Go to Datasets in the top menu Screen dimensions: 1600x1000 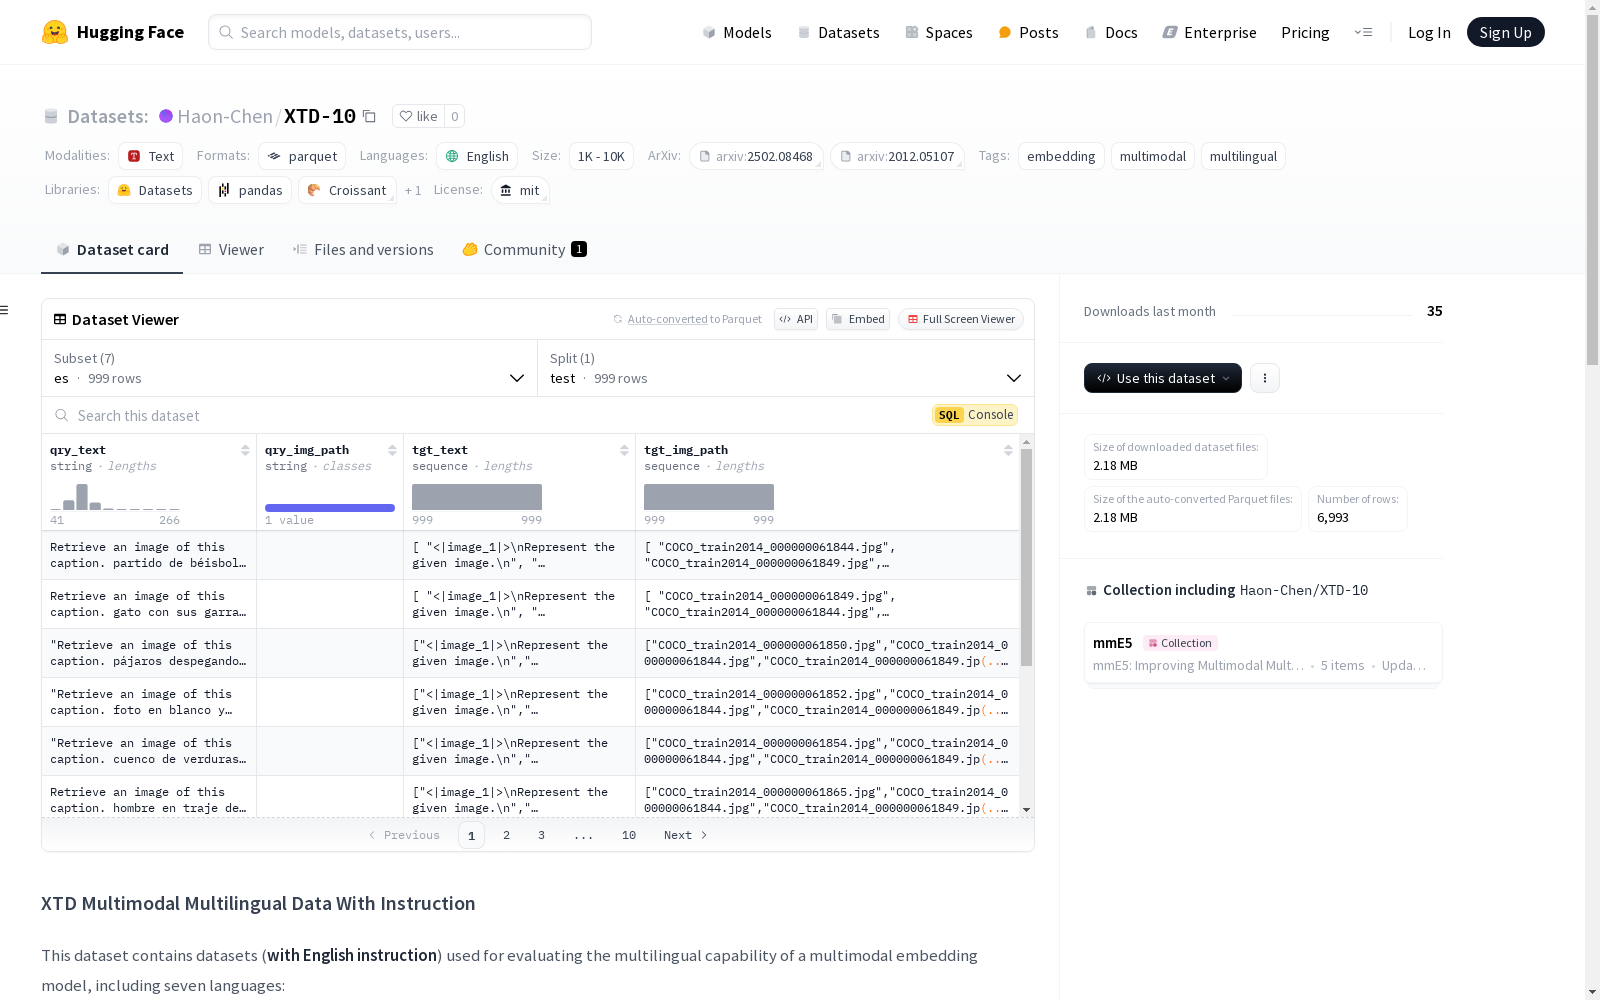point(838,32)
